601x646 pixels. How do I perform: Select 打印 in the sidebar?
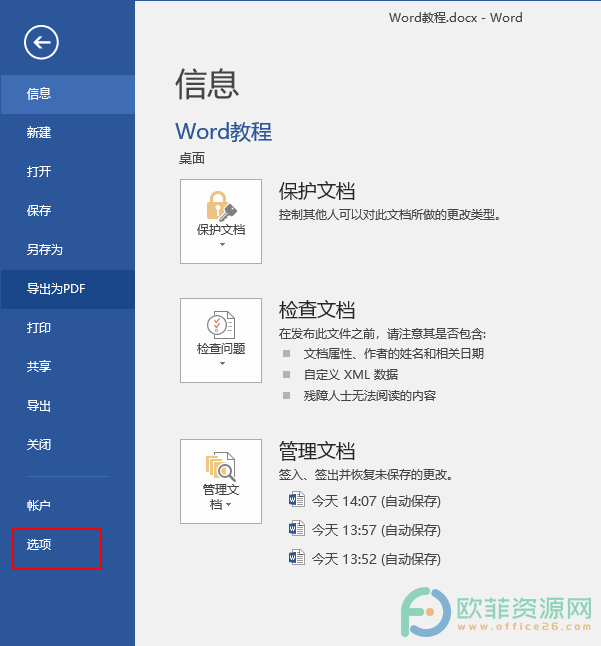[68, 328]
